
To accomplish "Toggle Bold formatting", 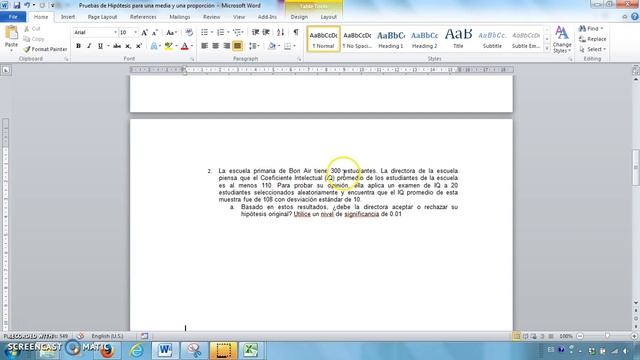I will click(x=78, y=46).
